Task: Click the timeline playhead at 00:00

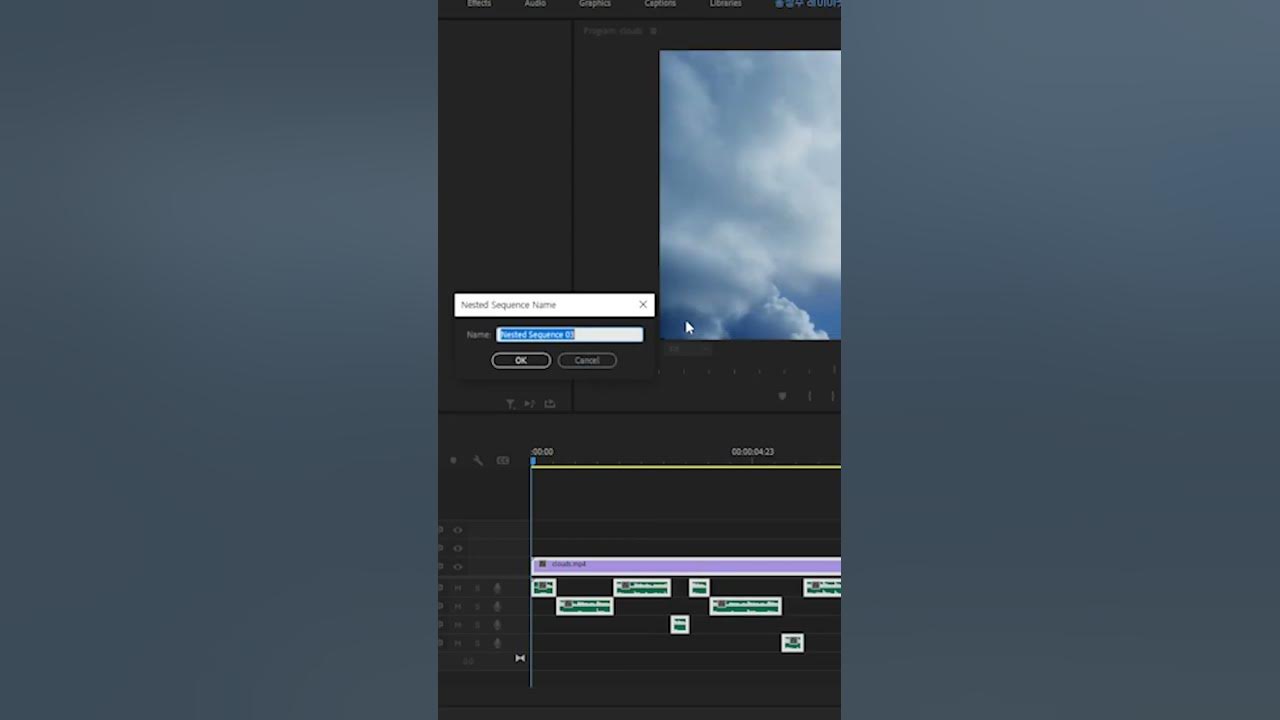Action: pos(533,460)
